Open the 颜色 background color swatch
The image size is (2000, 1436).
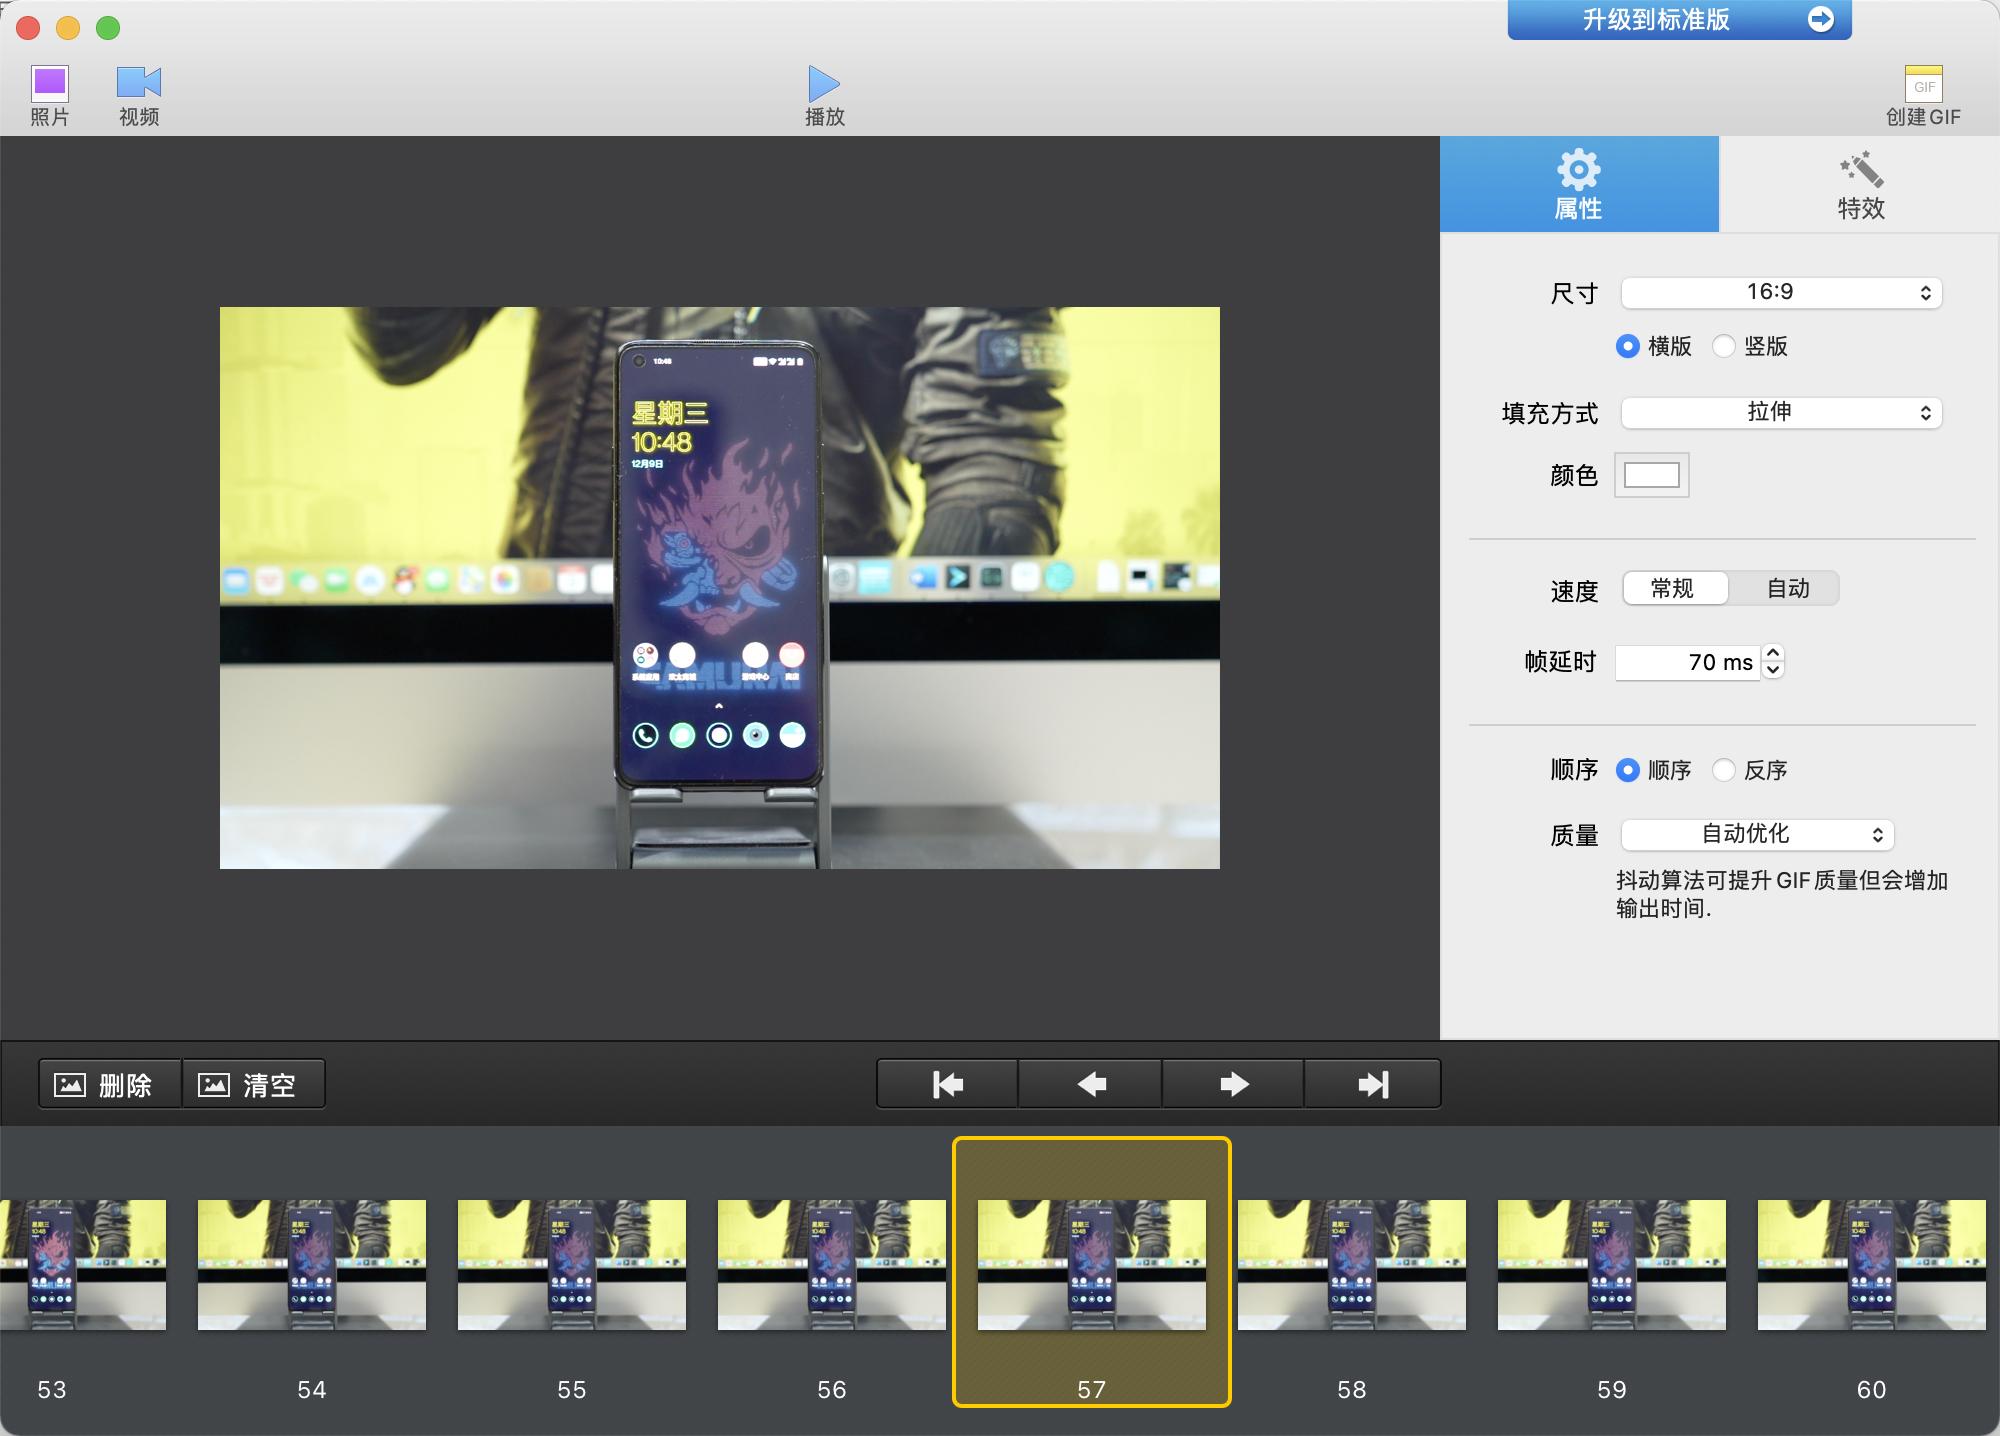[x=1651, y=475]
